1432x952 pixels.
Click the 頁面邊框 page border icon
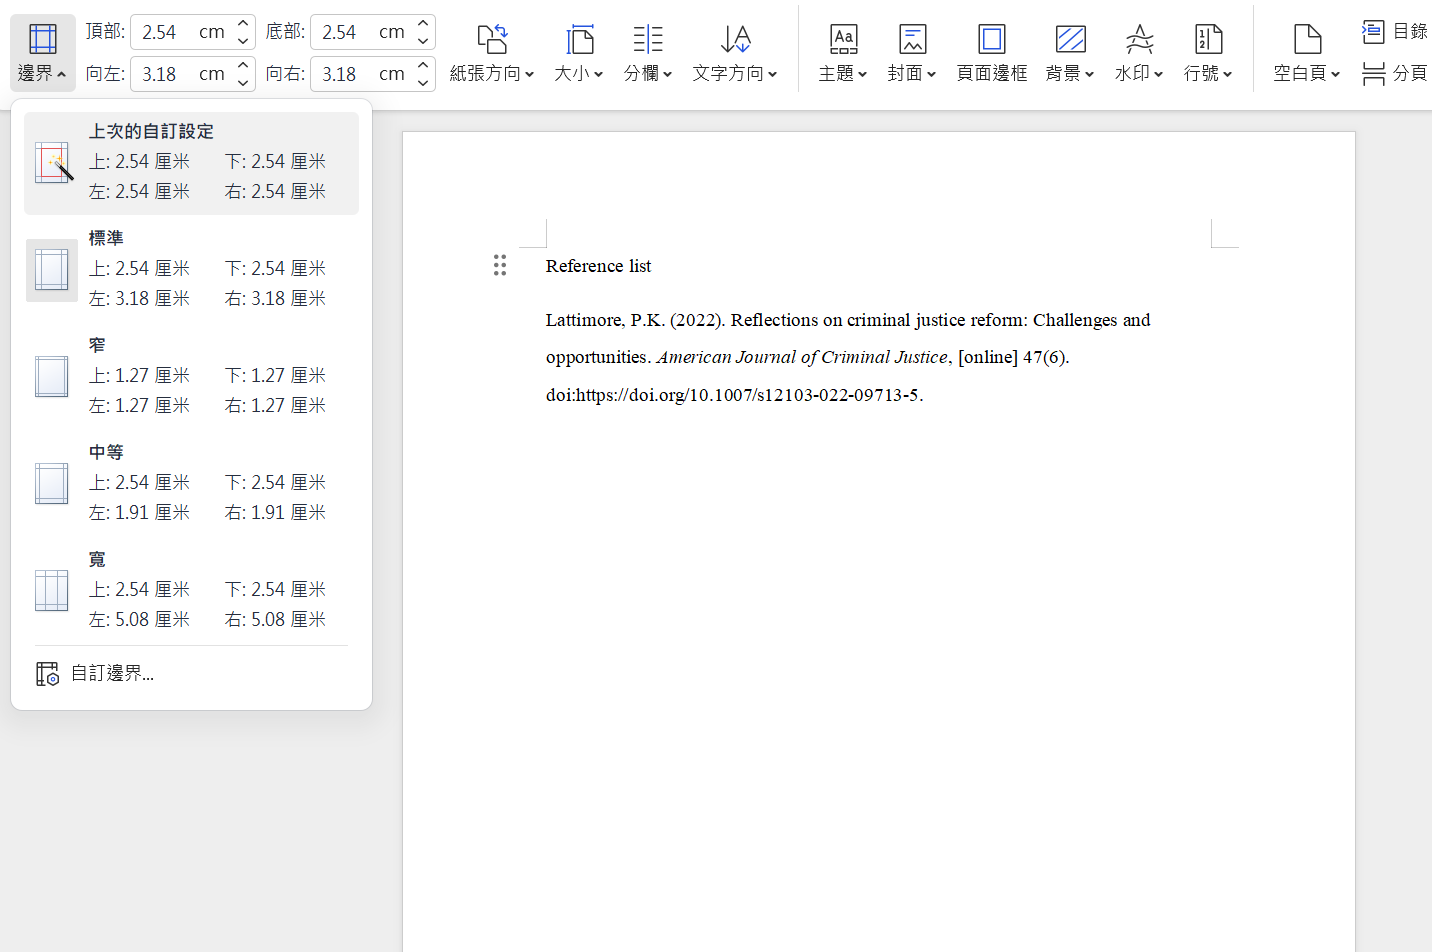(991, 40)
